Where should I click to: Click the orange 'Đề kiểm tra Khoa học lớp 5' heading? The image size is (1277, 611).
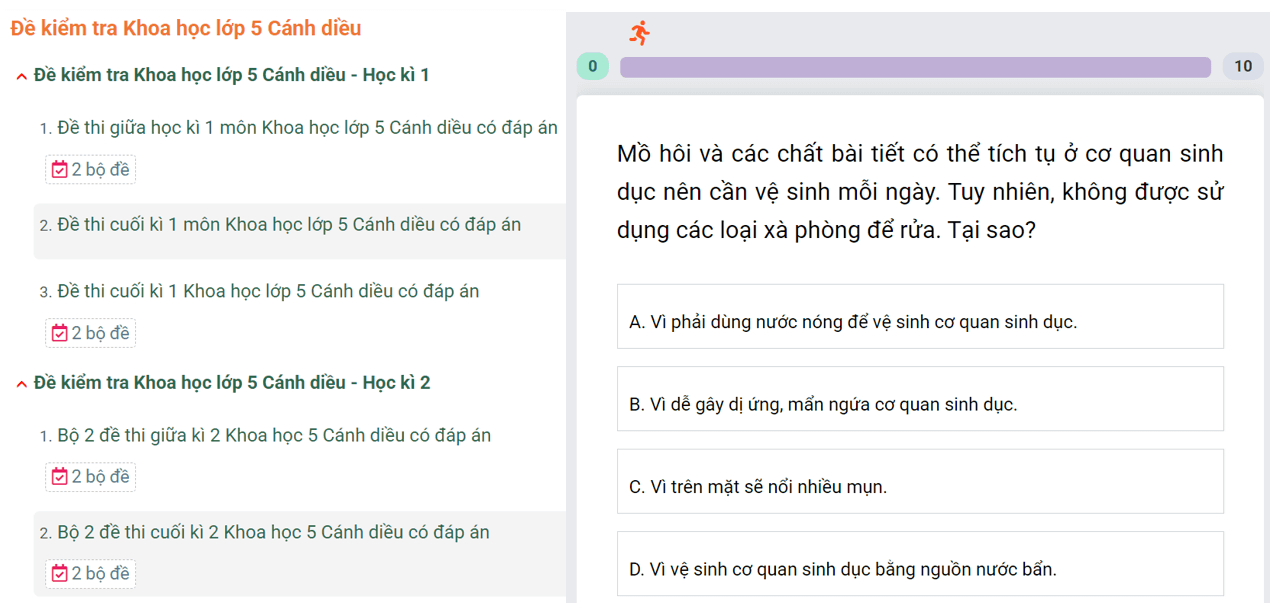[186, 28]
